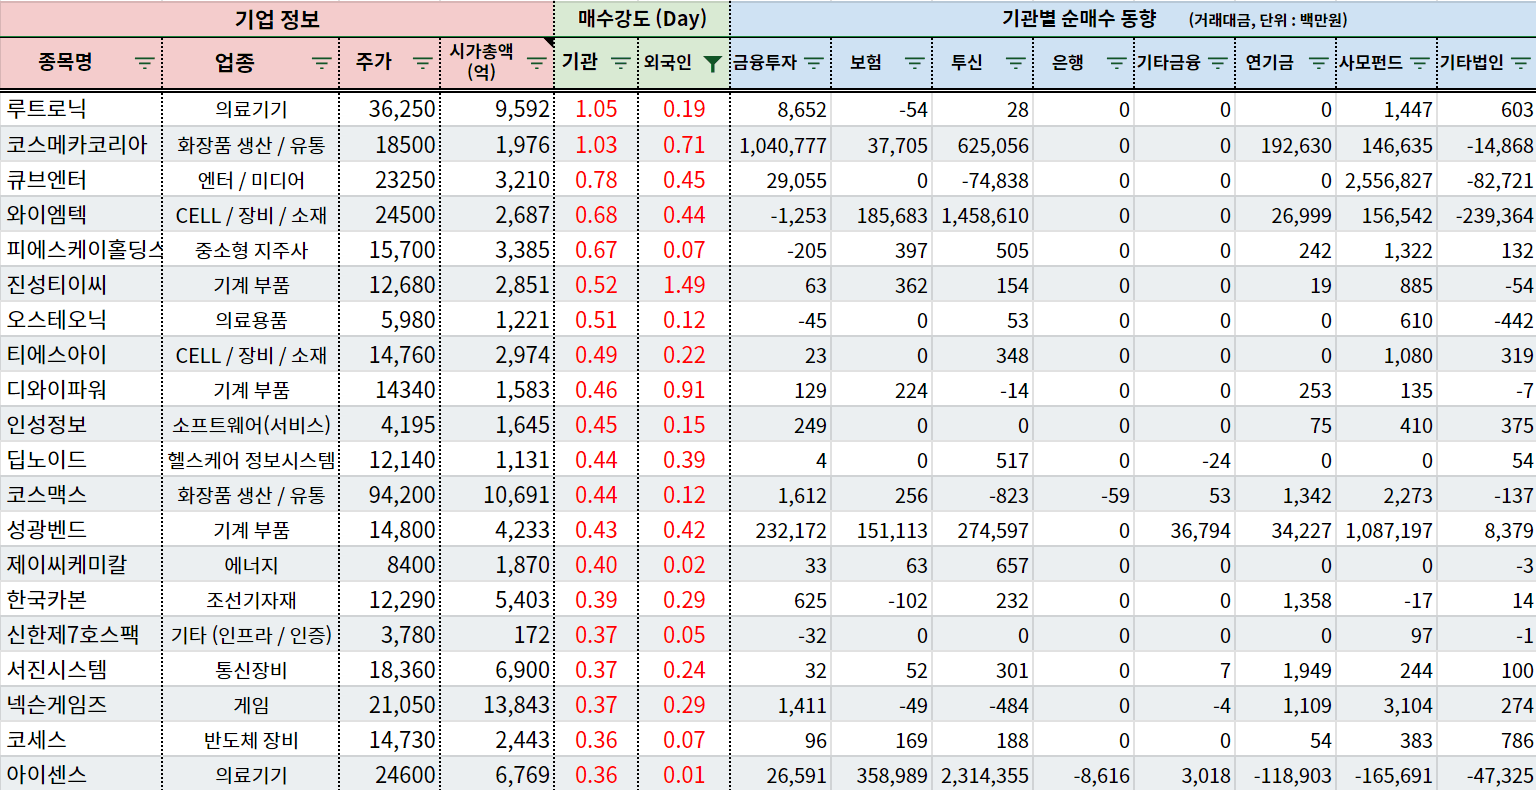The height and width of the screenshot is (790, 1536).
Task: Select the 1.05 기관 strength cell
Action: pyautogui.click(x=596, y=109)
